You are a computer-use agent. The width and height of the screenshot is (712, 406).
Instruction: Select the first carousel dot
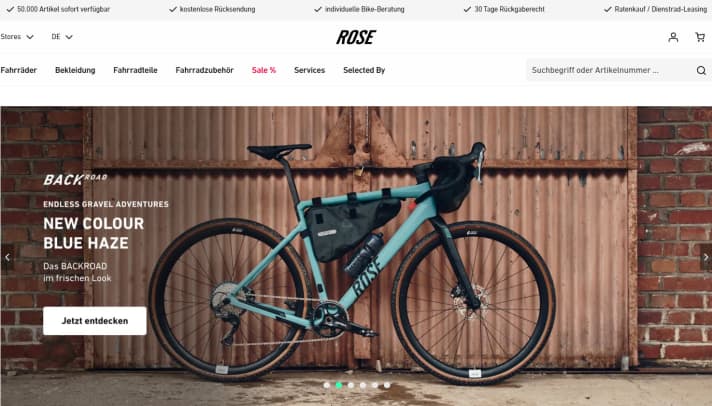click(326, 385)
